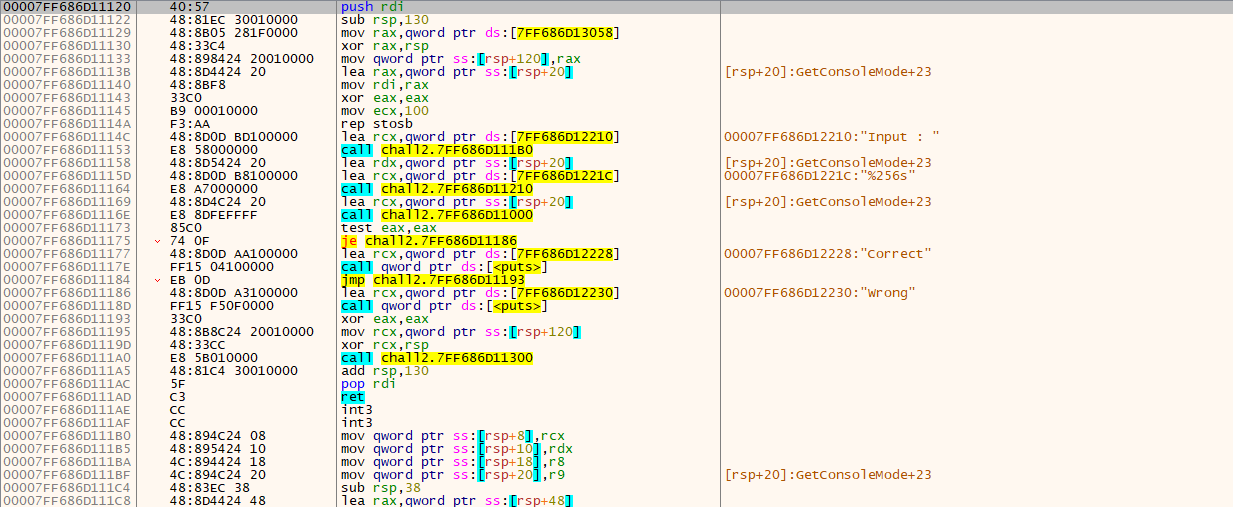Screen dimensions: 1233x507
Task: Select the 'pop rdi' instruction
Action: click(369, 384)
